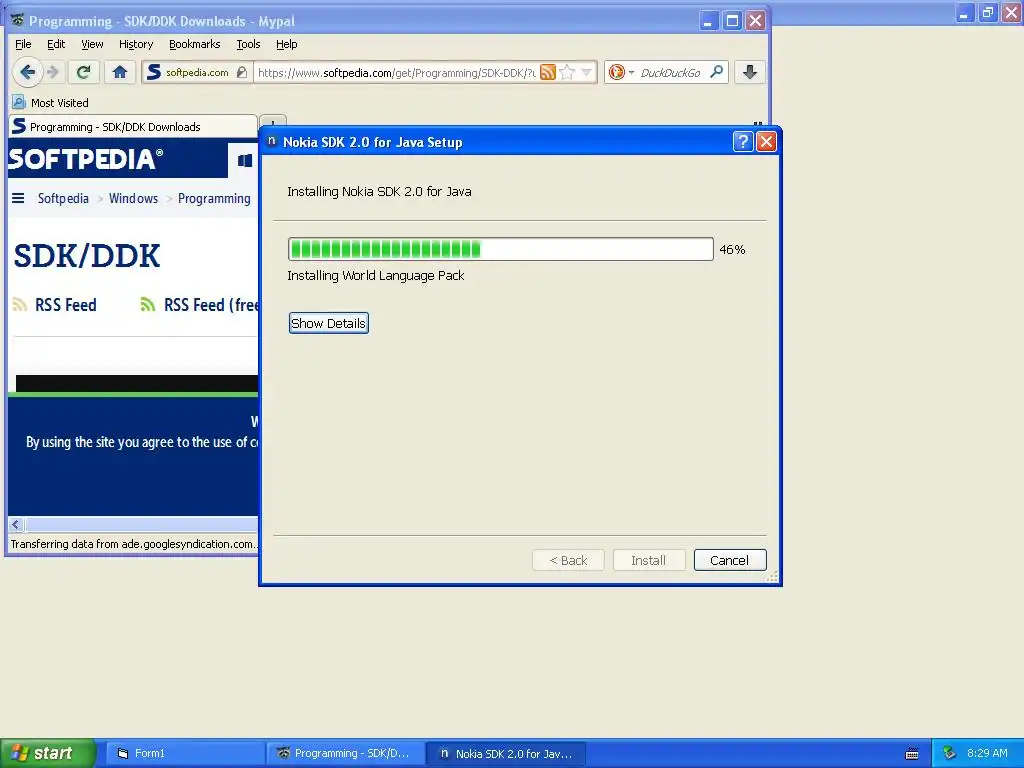Click into the DuckDuckGo search field

671,72
